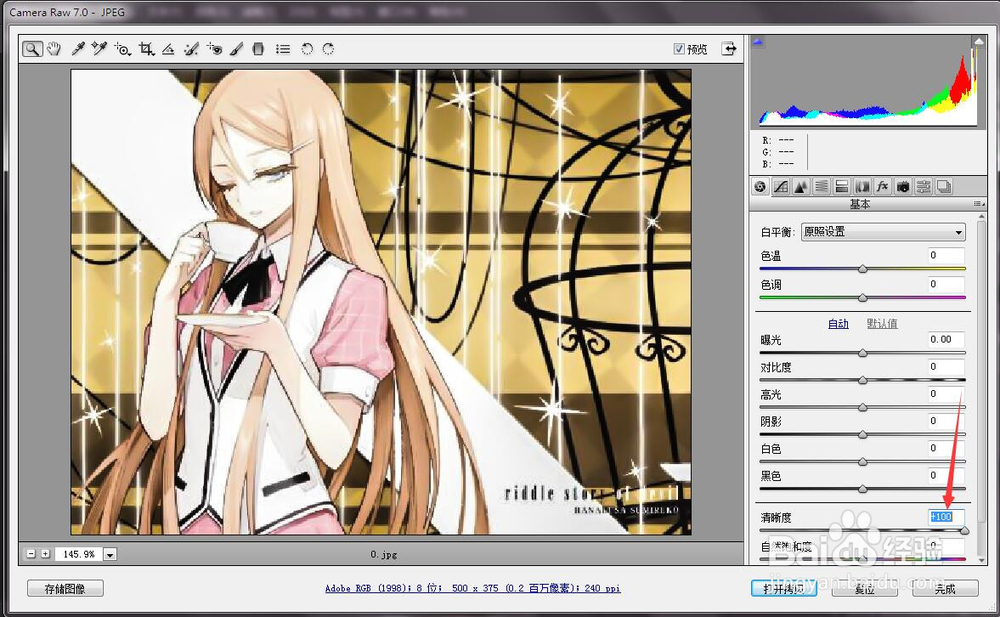Click the histogram display

coord(867,82)
